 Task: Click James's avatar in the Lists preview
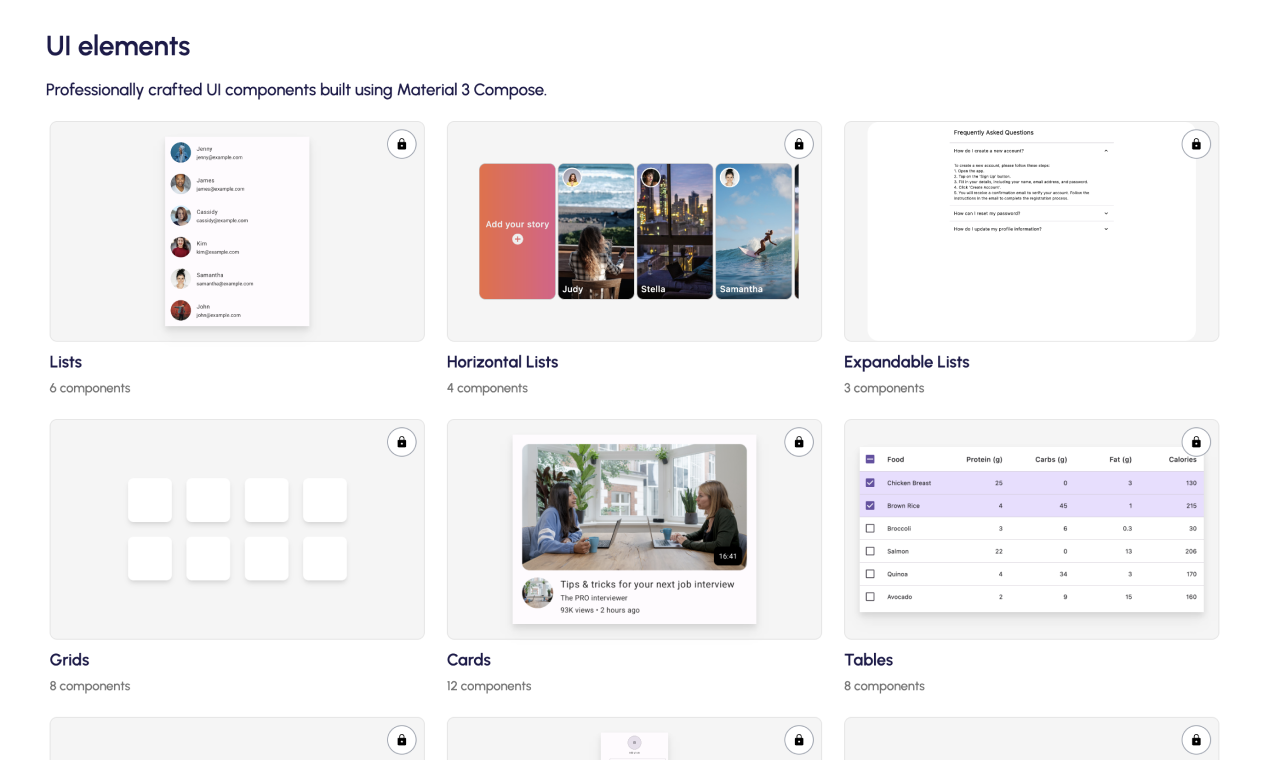(x=180, y=184)
